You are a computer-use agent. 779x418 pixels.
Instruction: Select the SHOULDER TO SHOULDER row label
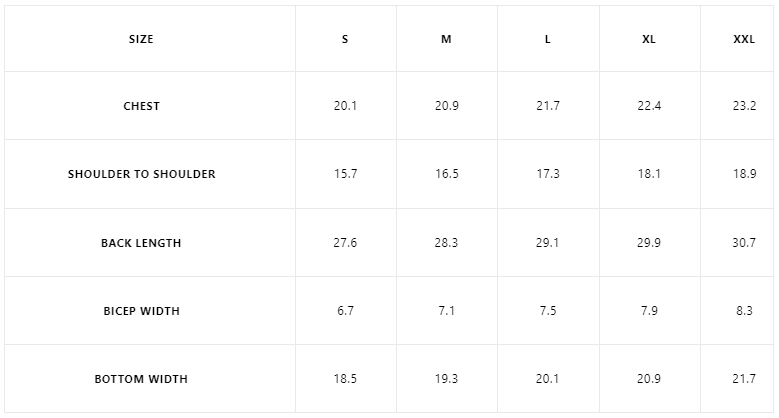141,174
